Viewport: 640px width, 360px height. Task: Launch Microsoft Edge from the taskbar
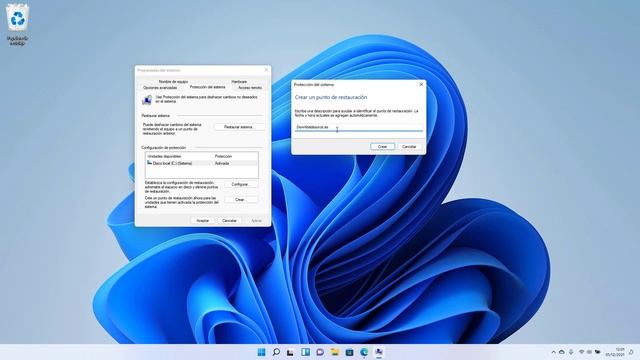(x=364, y=352)
